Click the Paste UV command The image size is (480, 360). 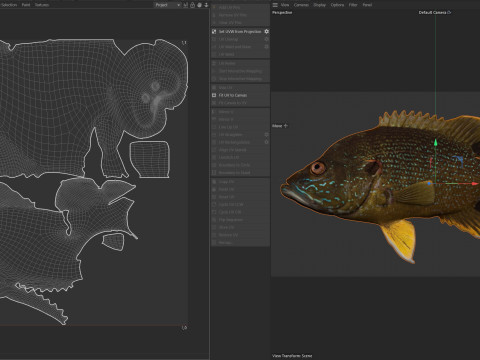(x=223, y=189)
